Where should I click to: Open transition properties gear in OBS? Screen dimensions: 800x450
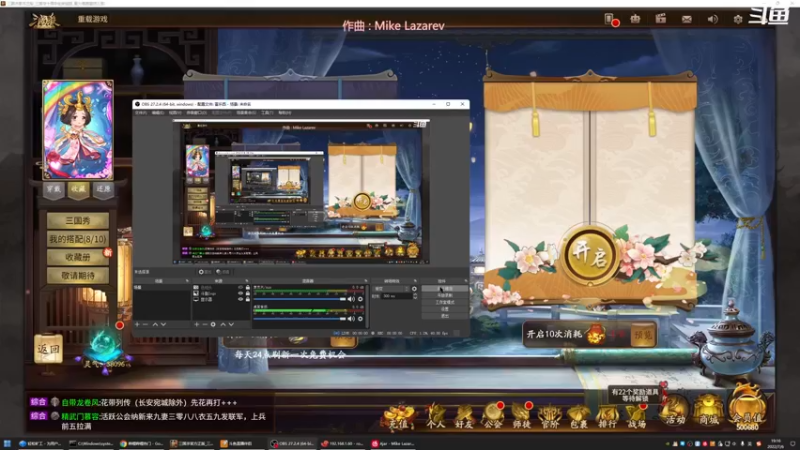click(x=414, y=288)
